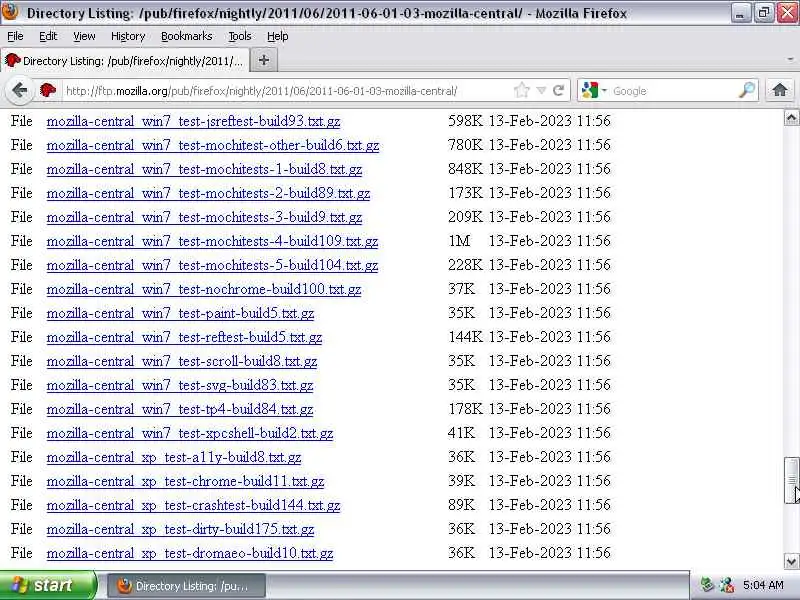This screenshot has height=600, width=800.
Task: Open the History menu
Action: 128,36
